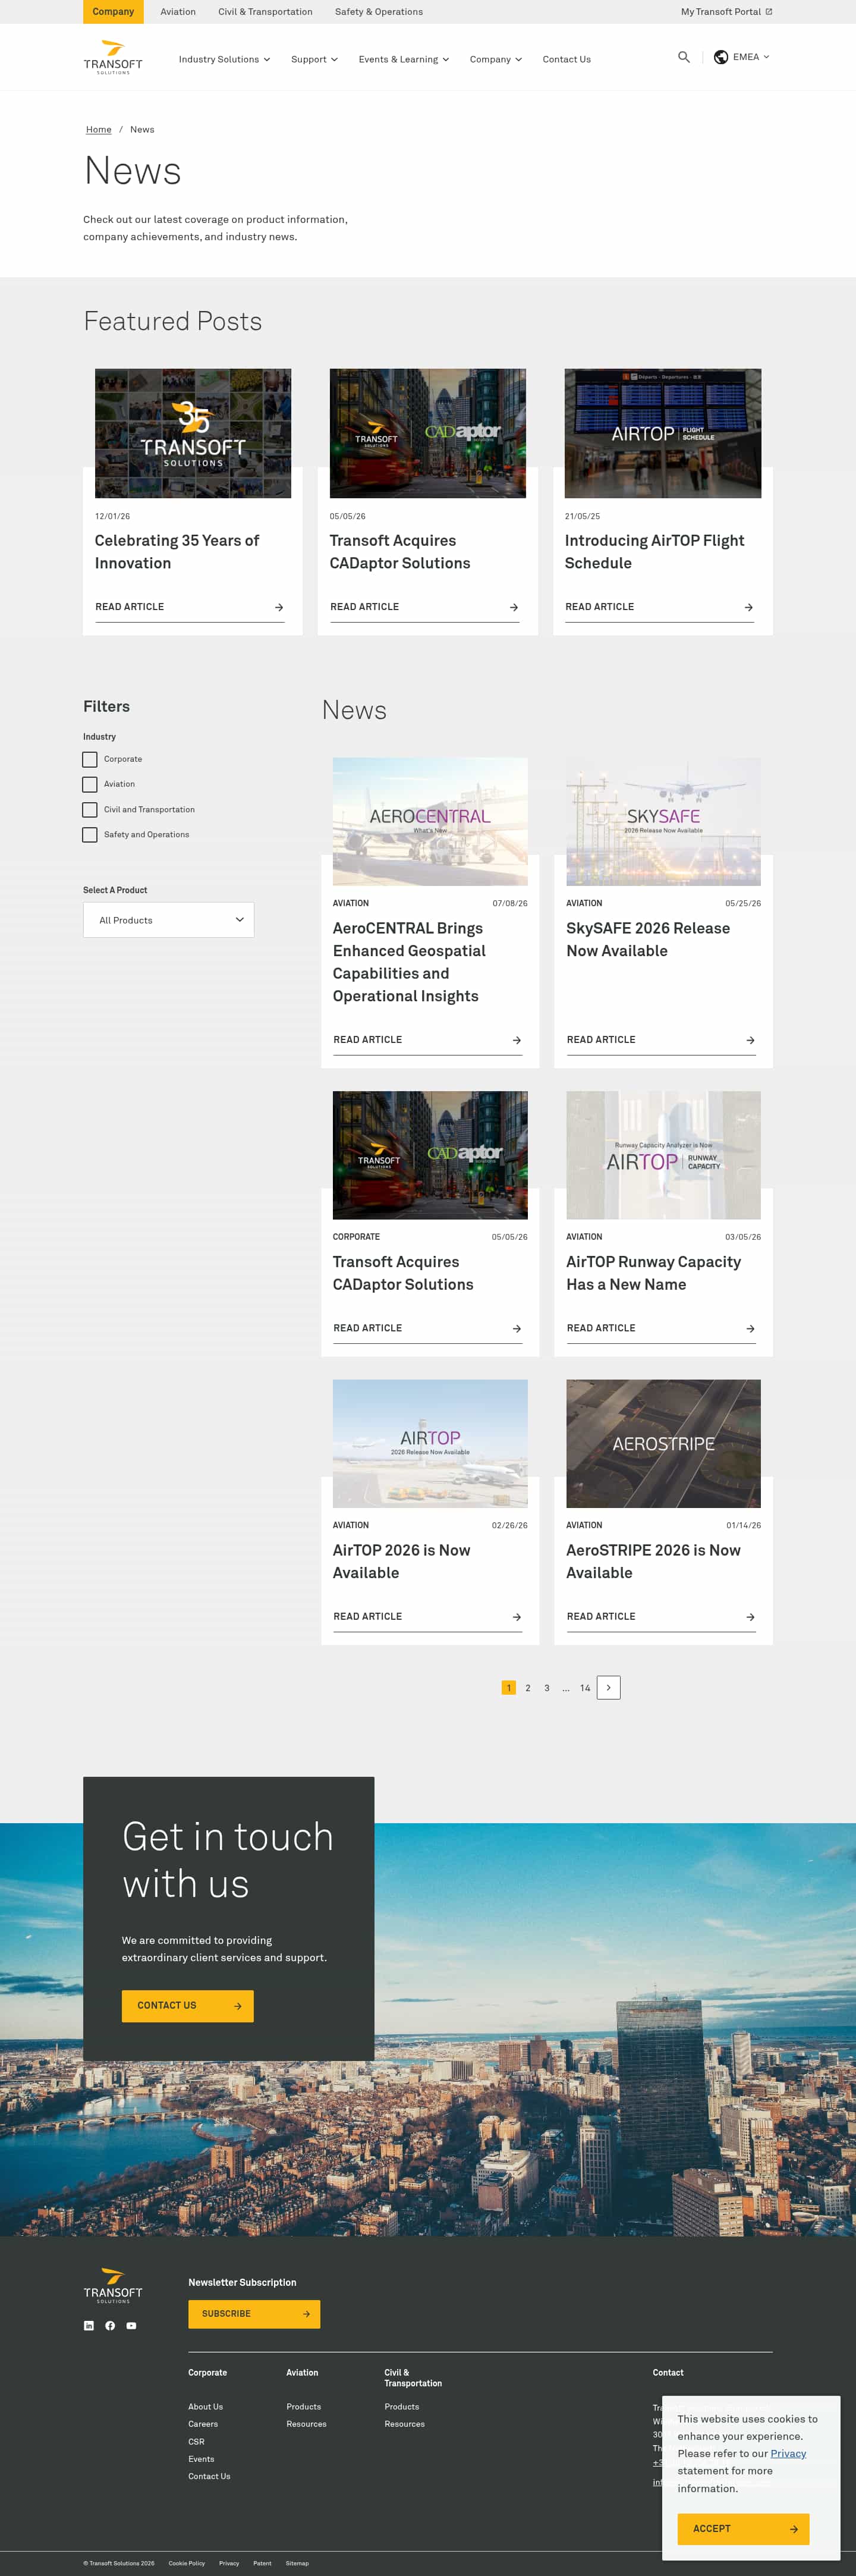Viewport: 856px width, 2576px height.
Task: Open YouTube icon in footer
Action: 131,2325
